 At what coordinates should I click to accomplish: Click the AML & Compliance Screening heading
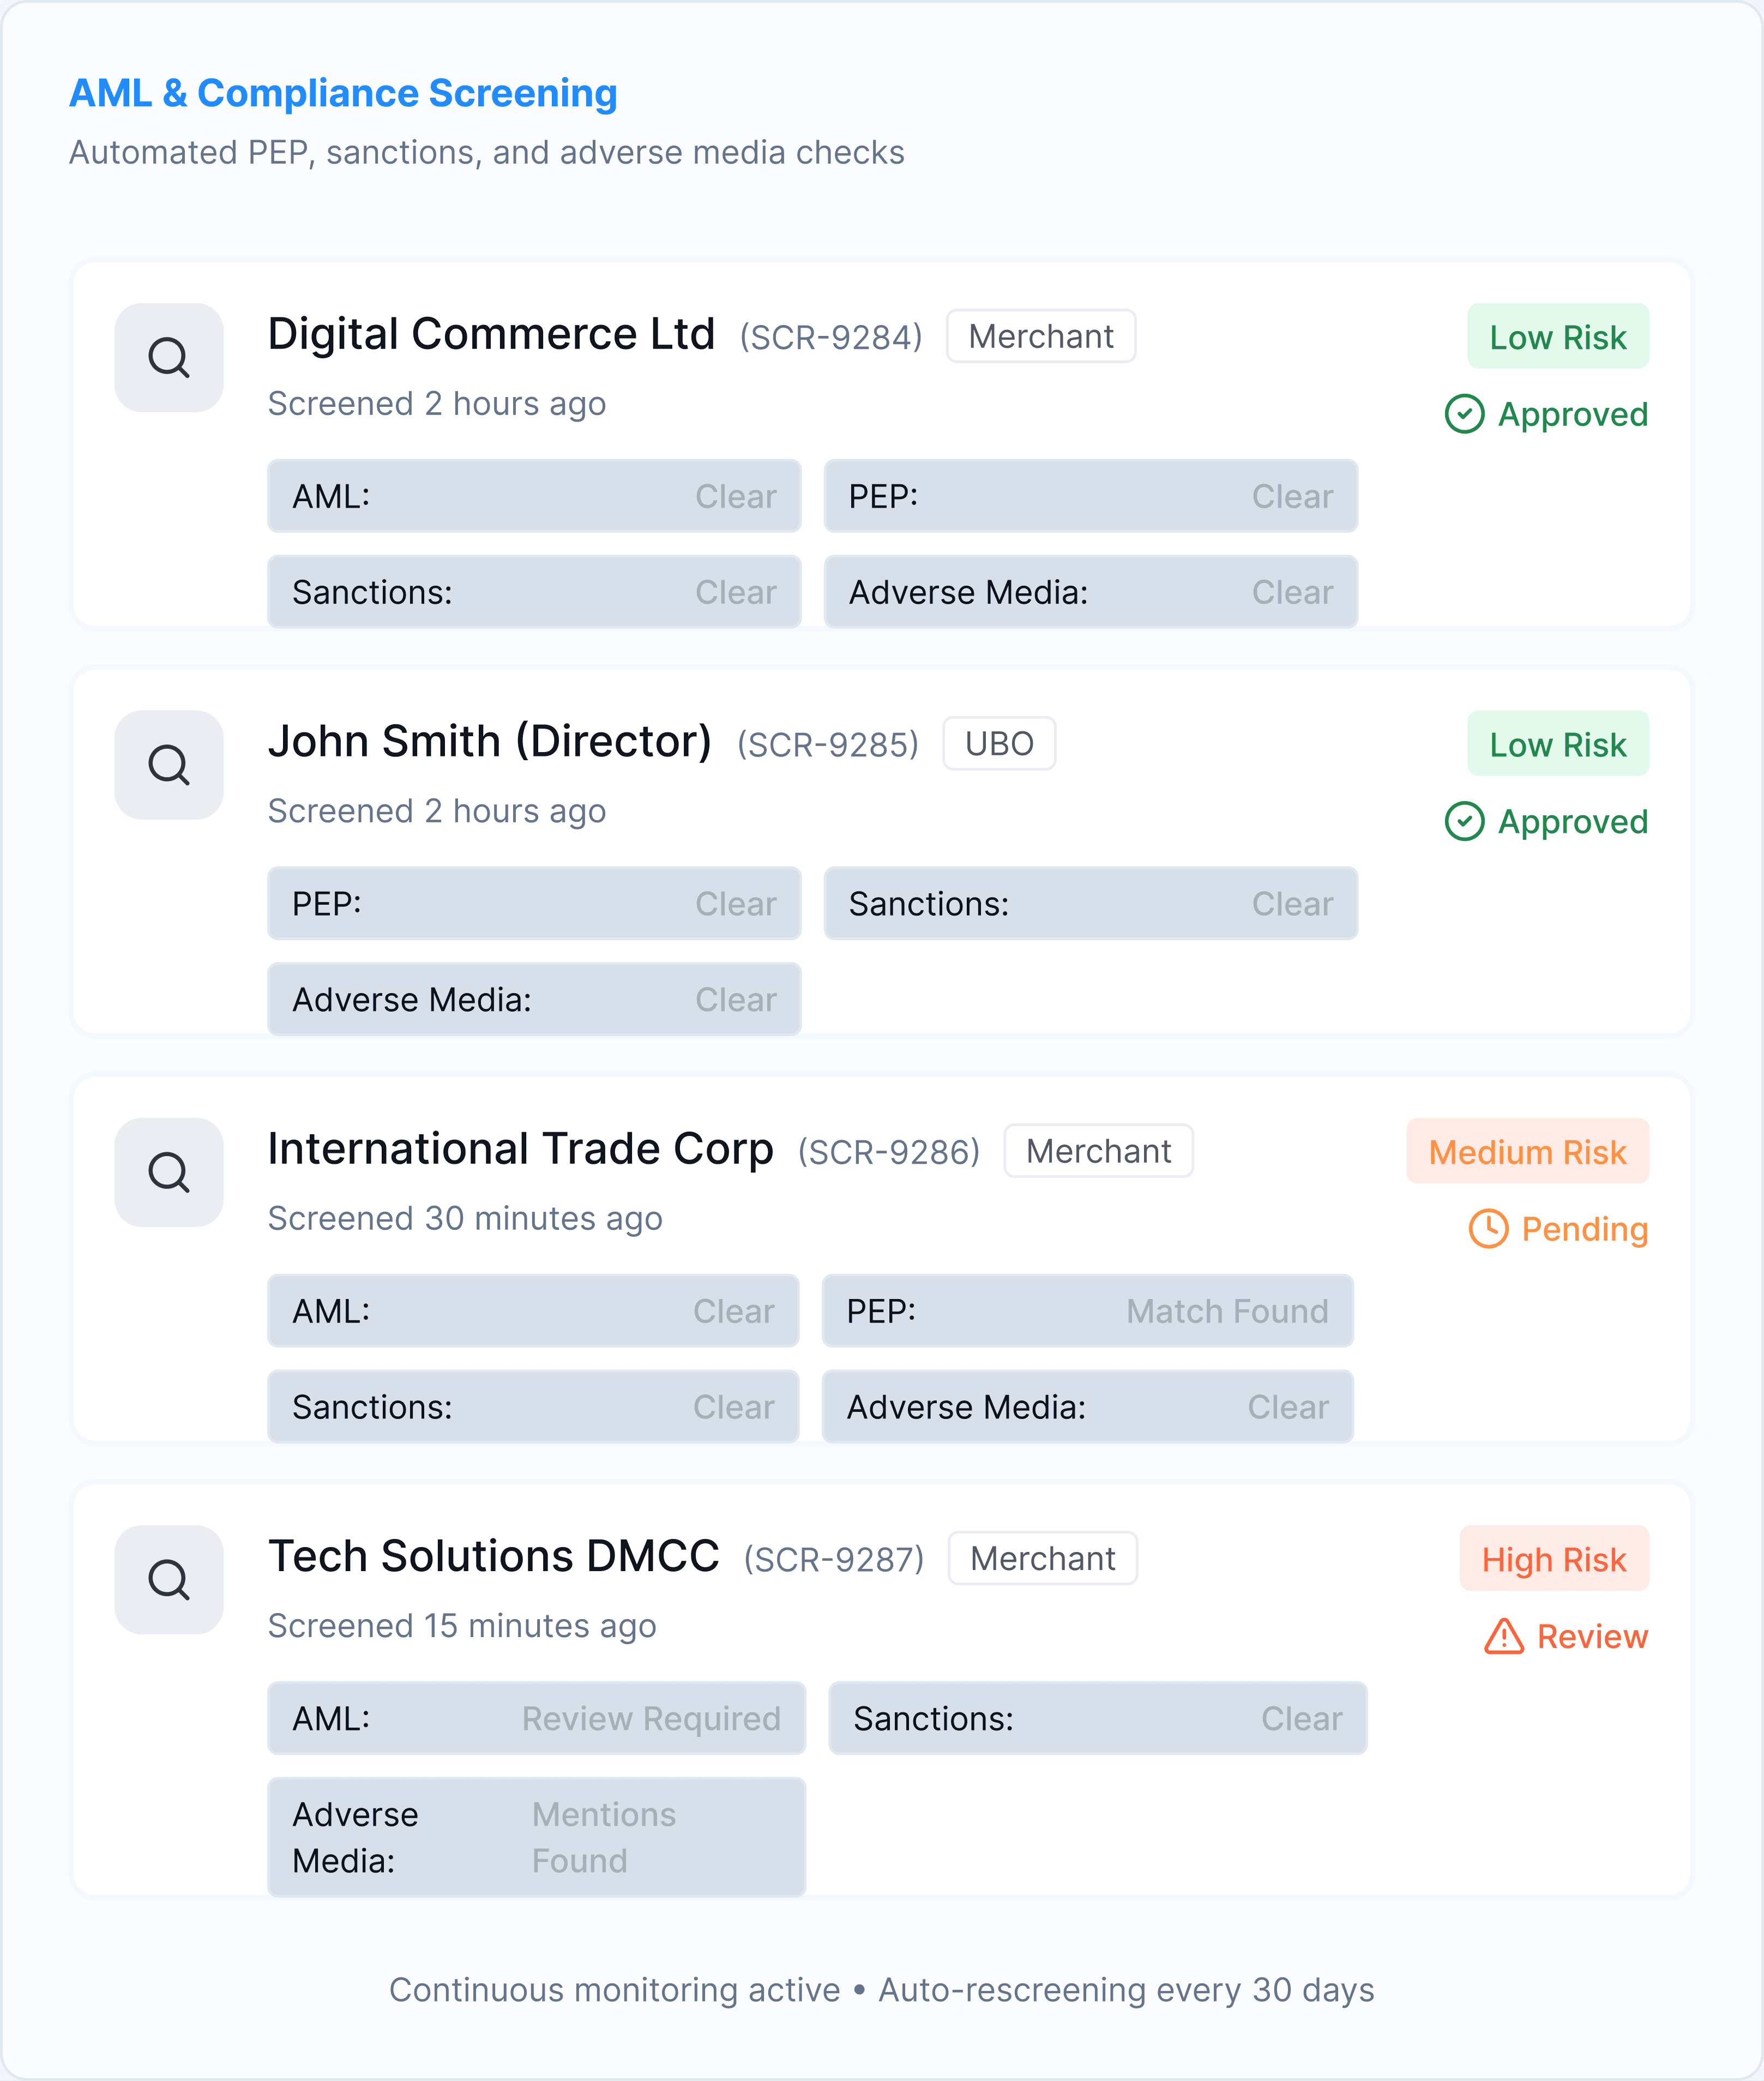(343, 93)
